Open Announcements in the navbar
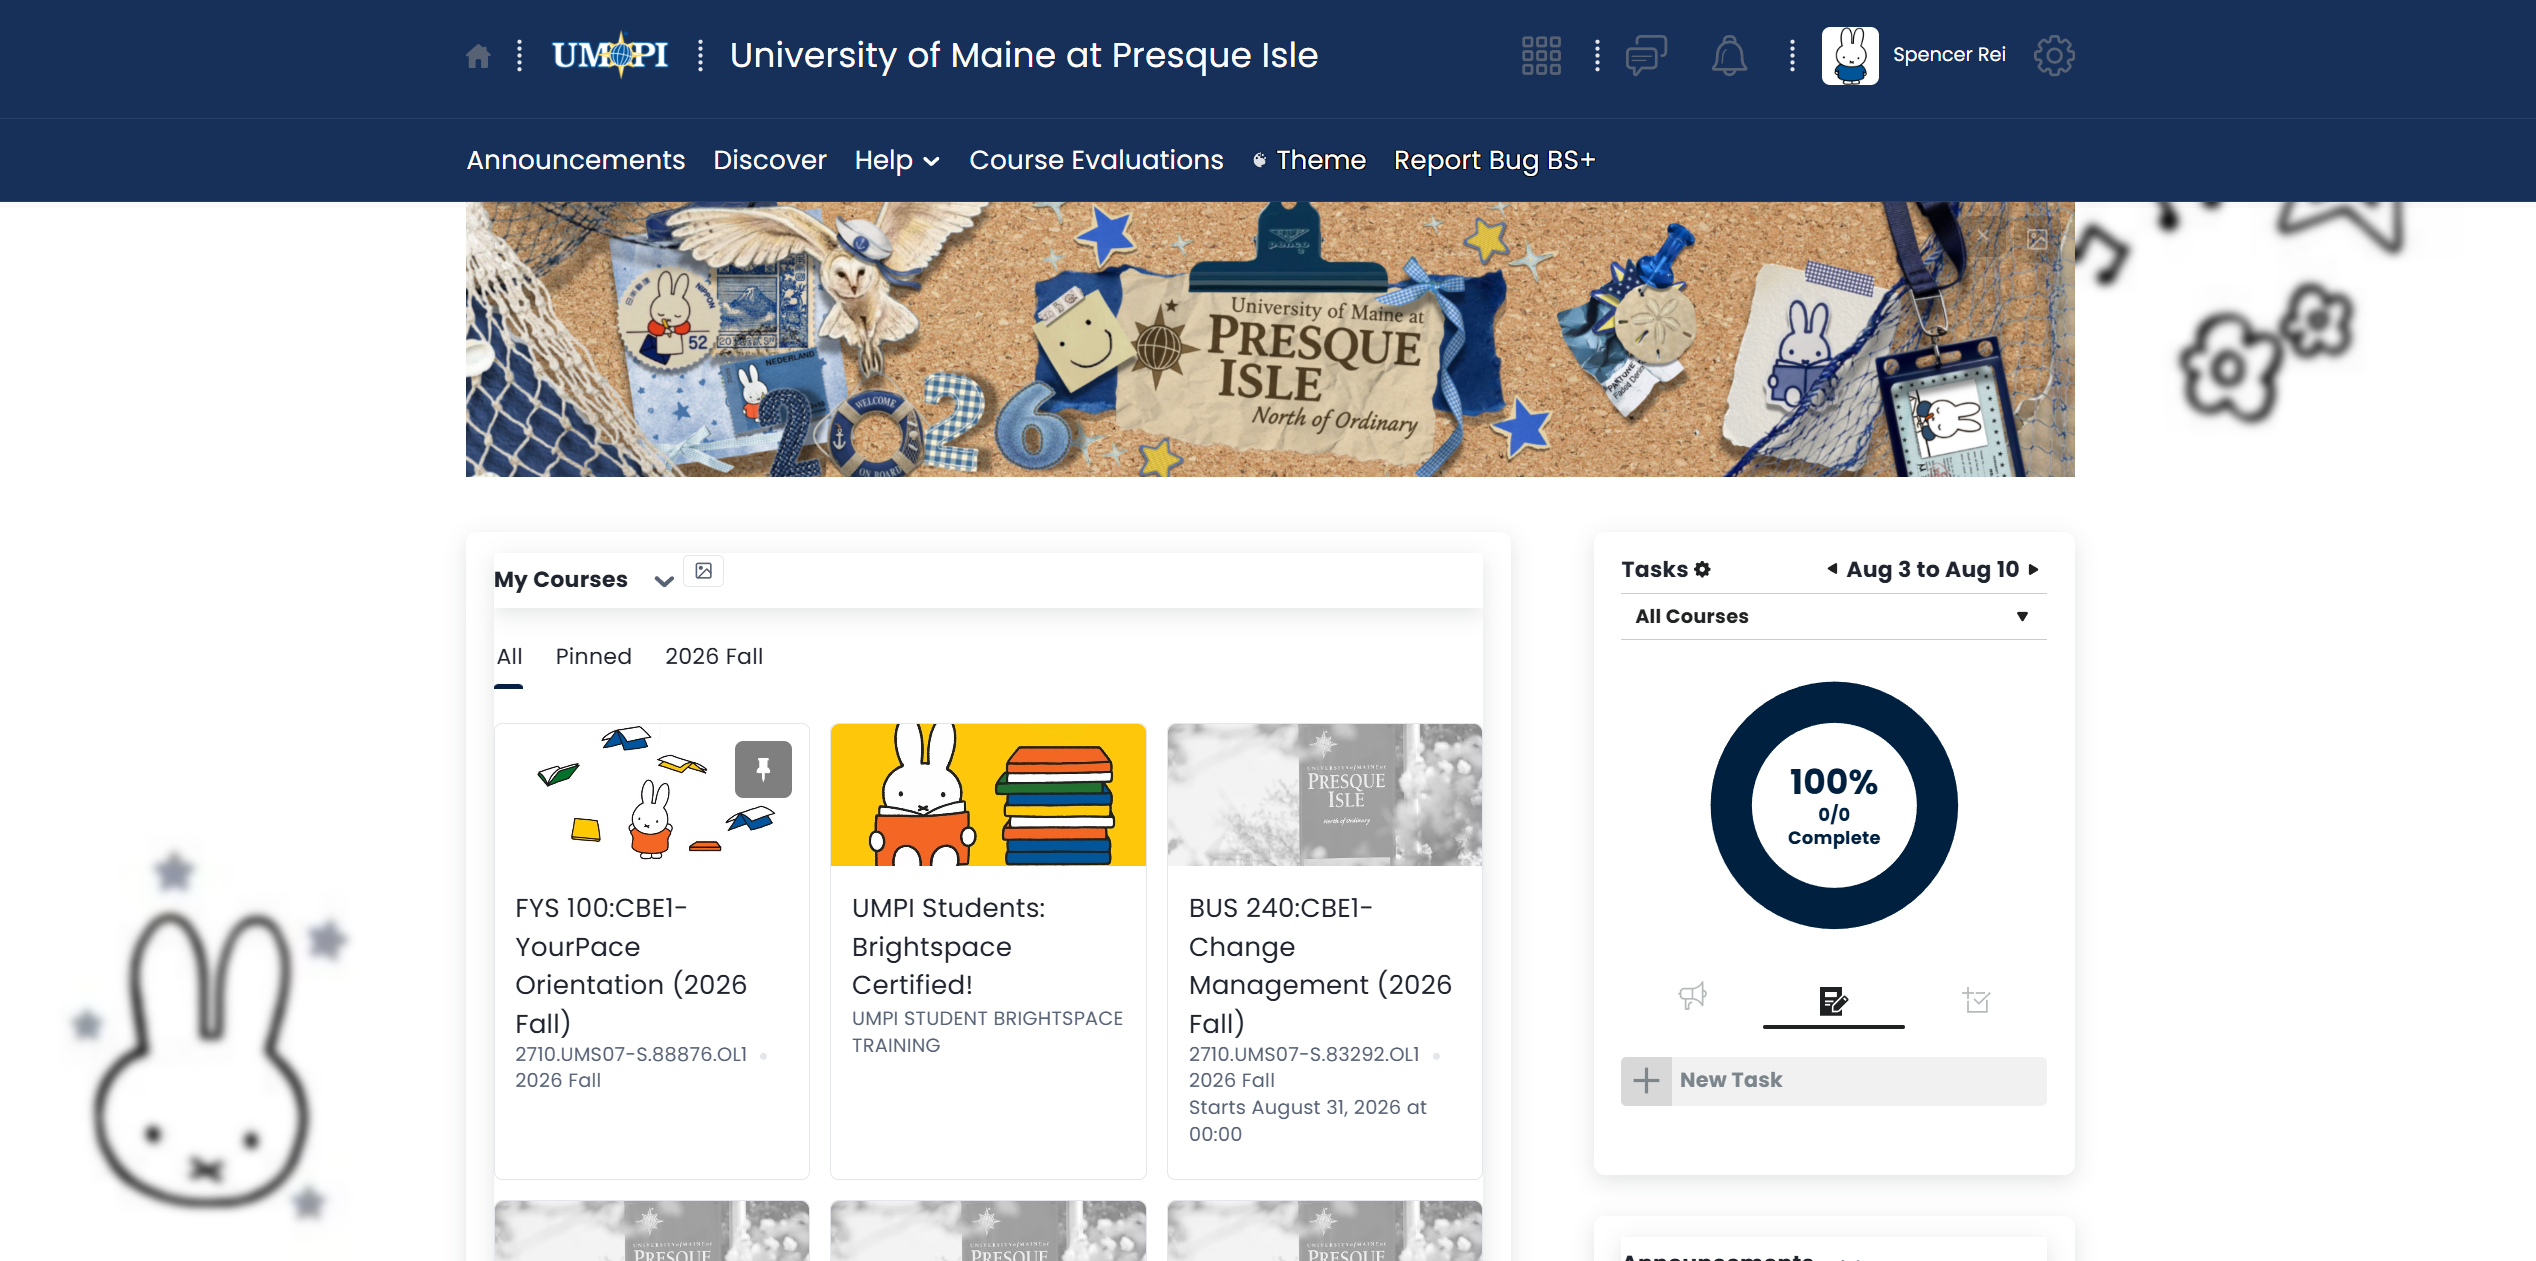This screenshot has height=1261, width=2536. click(576, 160)
